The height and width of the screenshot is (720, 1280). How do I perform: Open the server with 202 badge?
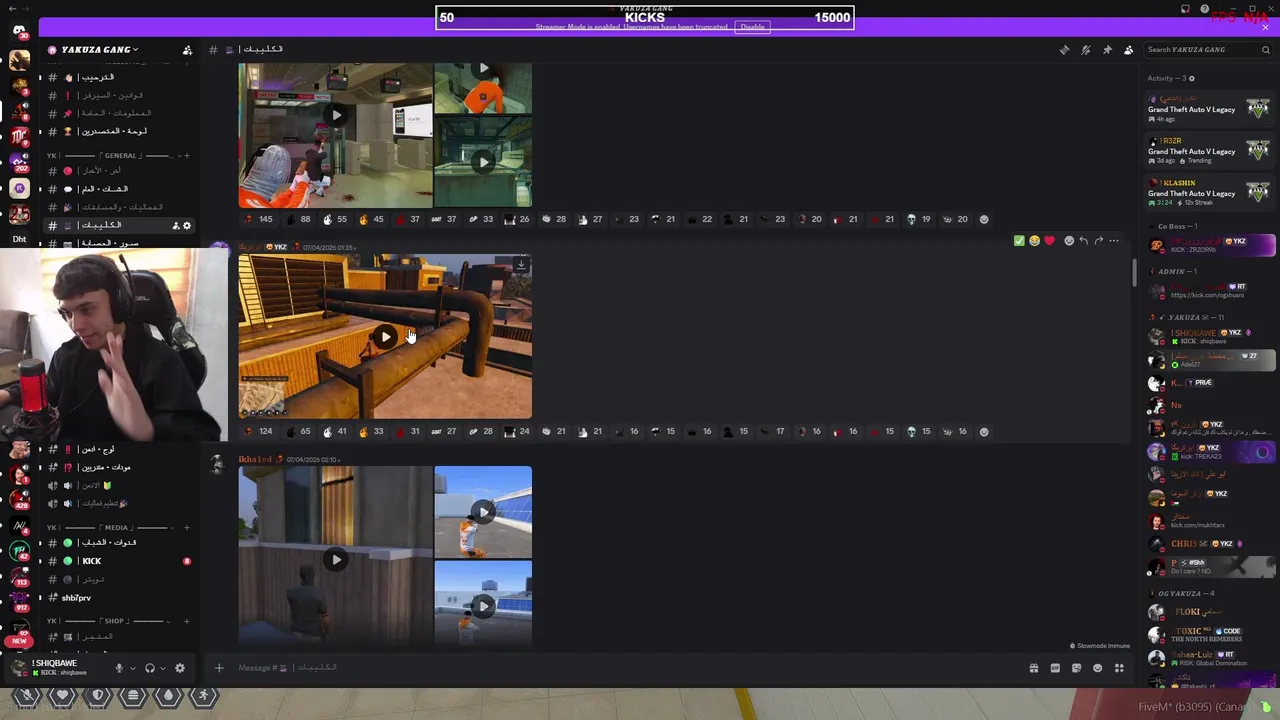19,162
